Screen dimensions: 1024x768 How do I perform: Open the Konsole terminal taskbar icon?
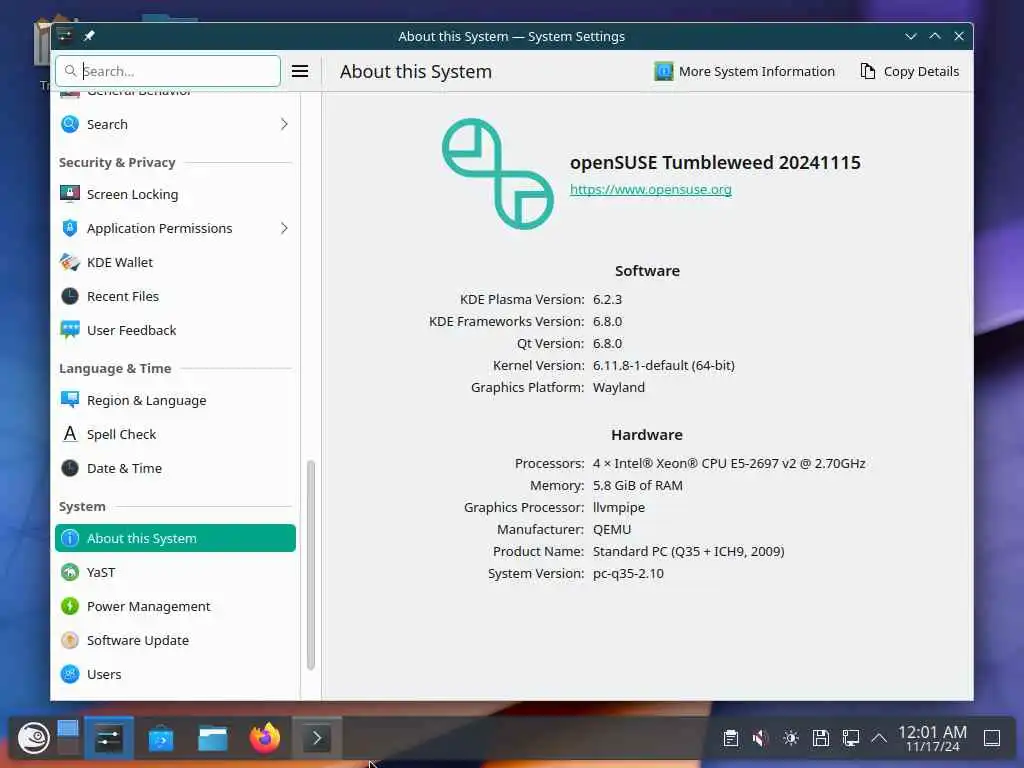(x=317, y=739)
